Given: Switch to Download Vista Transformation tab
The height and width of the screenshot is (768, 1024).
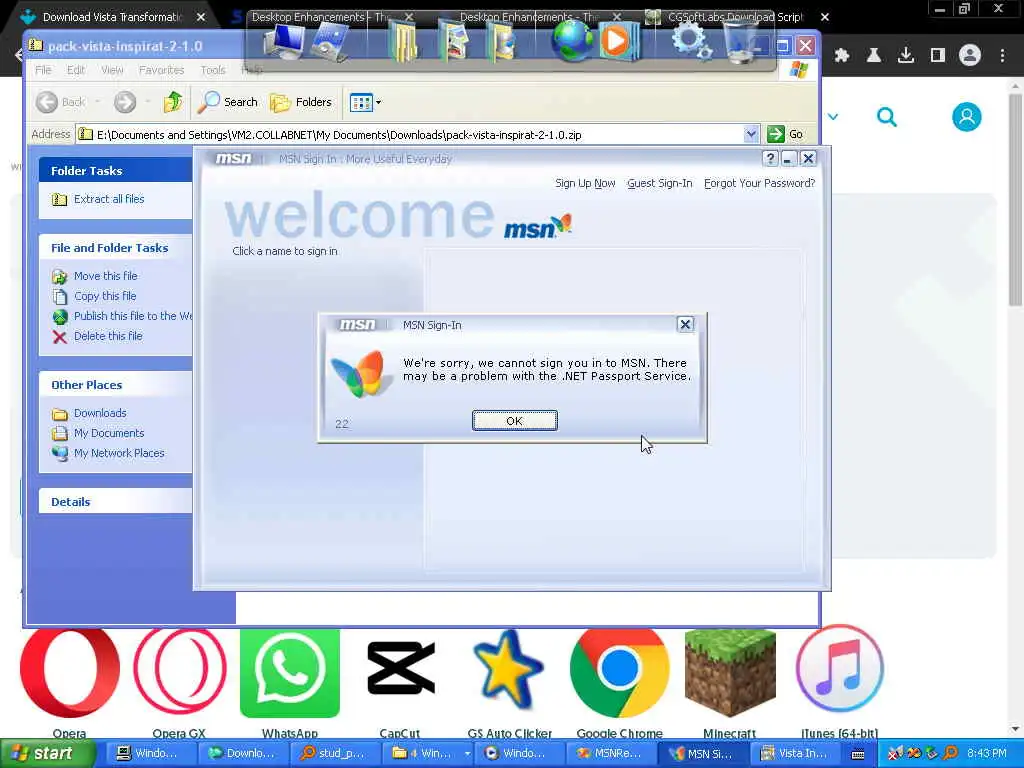Looking at the screenshot, I should pyautogui.click(x=111, y=17).
